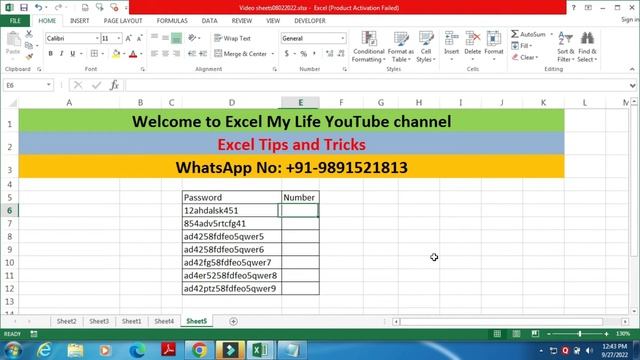
Task: Click the formula bar input
Action: click(377, 85)
